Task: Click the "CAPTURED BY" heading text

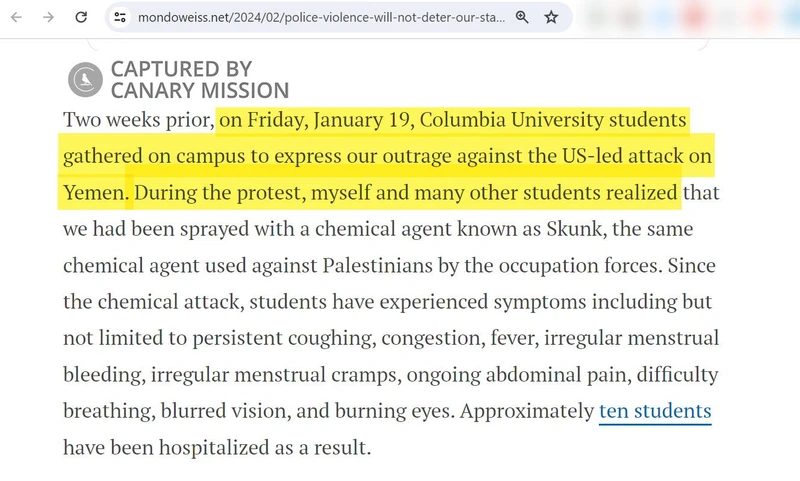Action: [181, 69]
